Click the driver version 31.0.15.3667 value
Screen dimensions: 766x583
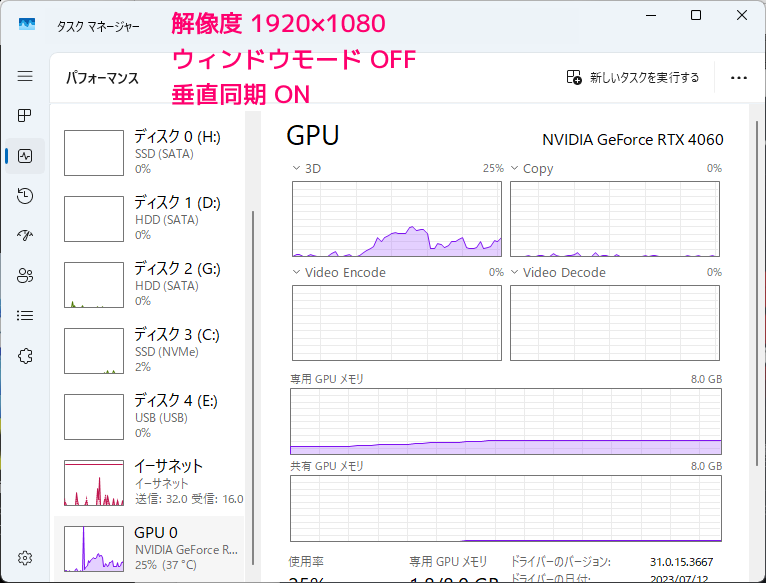[x=681, y=562]
